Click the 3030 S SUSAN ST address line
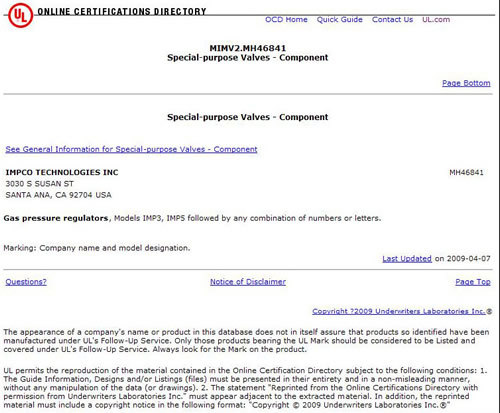Screen dimensions: 500x413 [40, 184]
